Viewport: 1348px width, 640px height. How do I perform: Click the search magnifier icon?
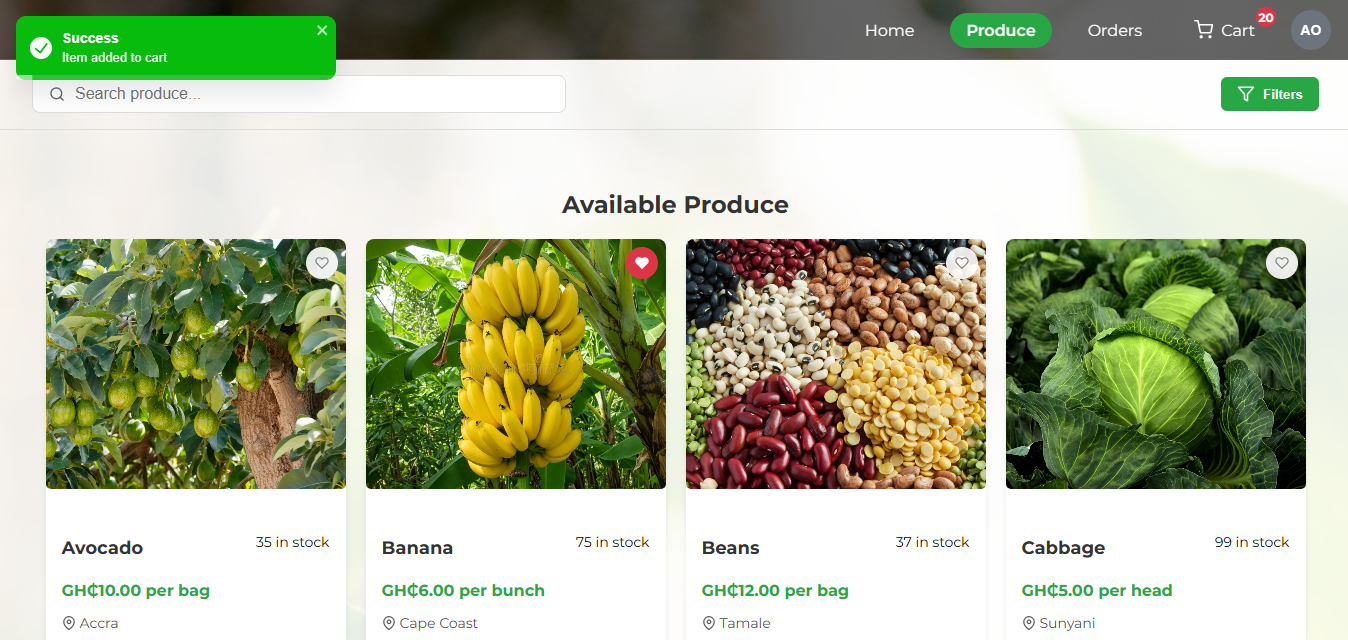[x=57, y=94]
